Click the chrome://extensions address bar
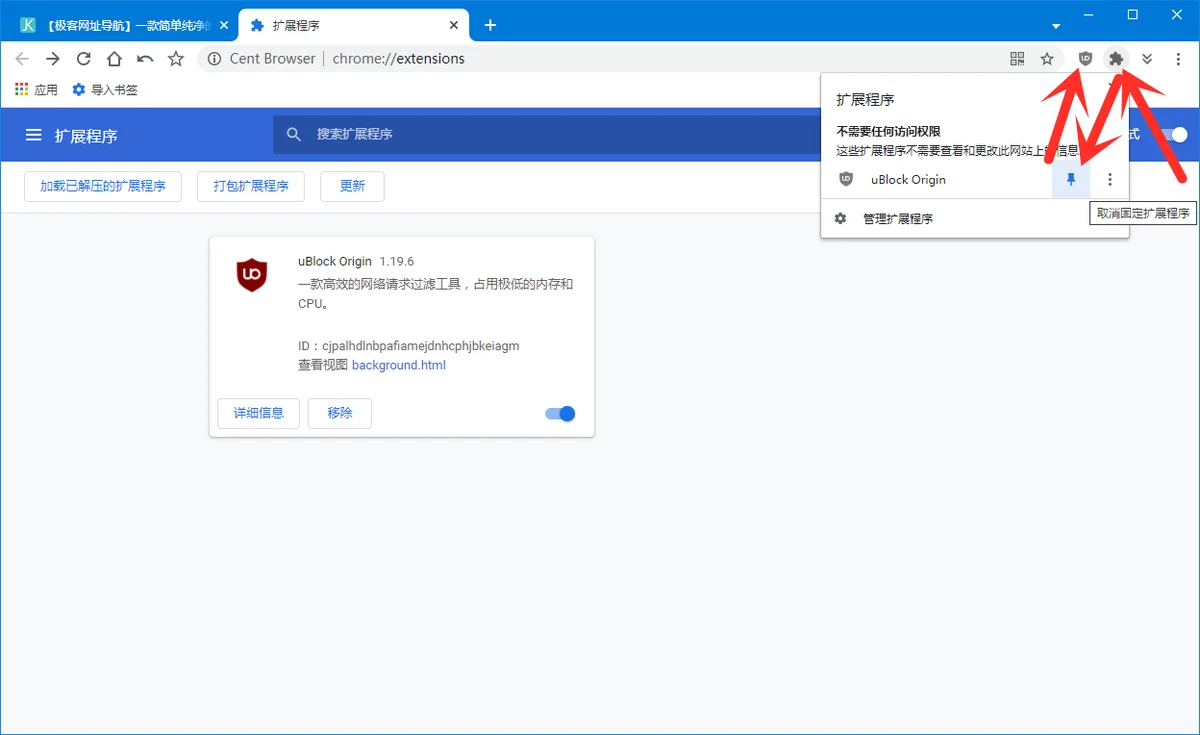Image resolution: width=1200 pixels, height=735 pixels. pos(398,59)
